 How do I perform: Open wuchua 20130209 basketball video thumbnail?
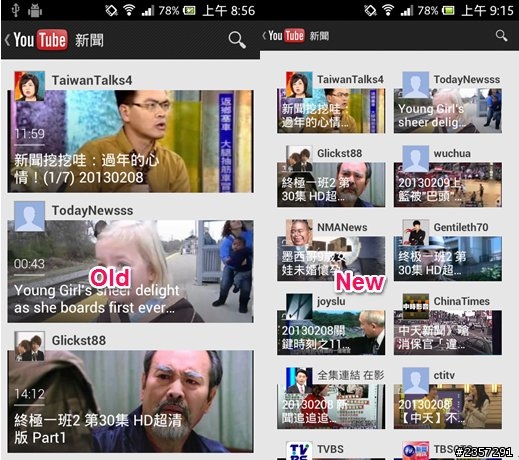(448, 185)
